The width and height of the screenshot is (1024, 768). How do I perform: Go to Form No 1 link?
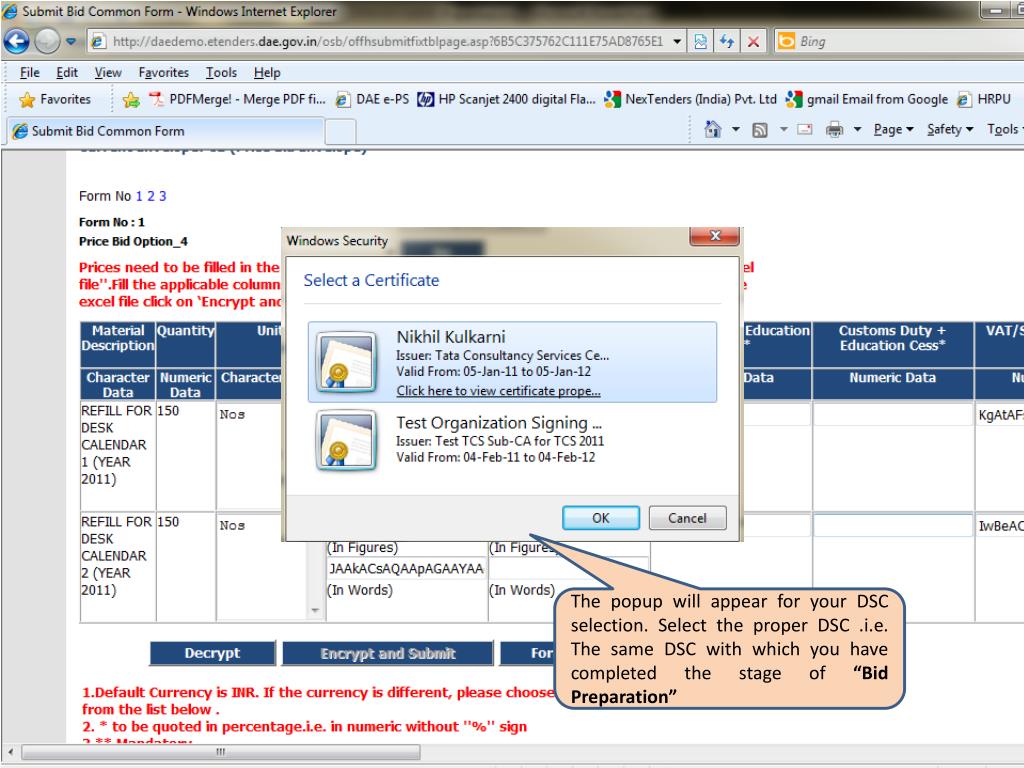point(139,196)
